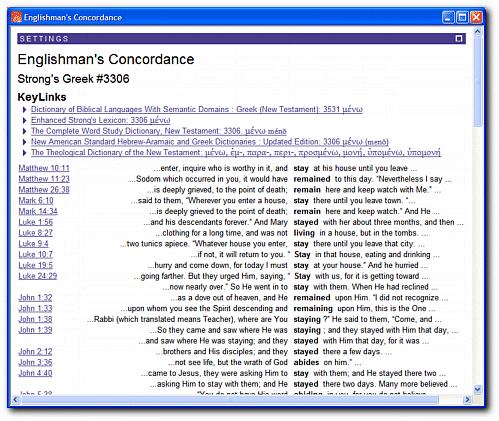This screenshot has height=421, width=499.
Task: Click the horizontal scrollbar right arrow
Action: tap(468, 399)
